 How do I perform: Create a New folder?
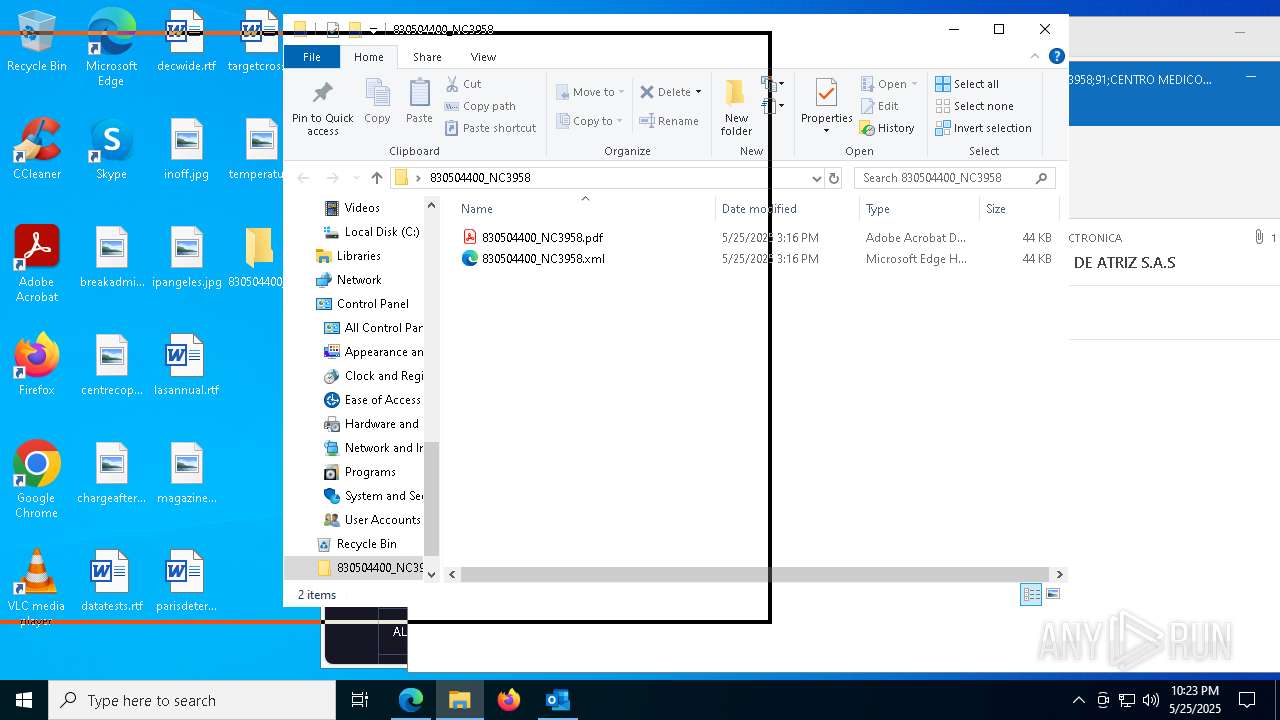coord(736,107)
